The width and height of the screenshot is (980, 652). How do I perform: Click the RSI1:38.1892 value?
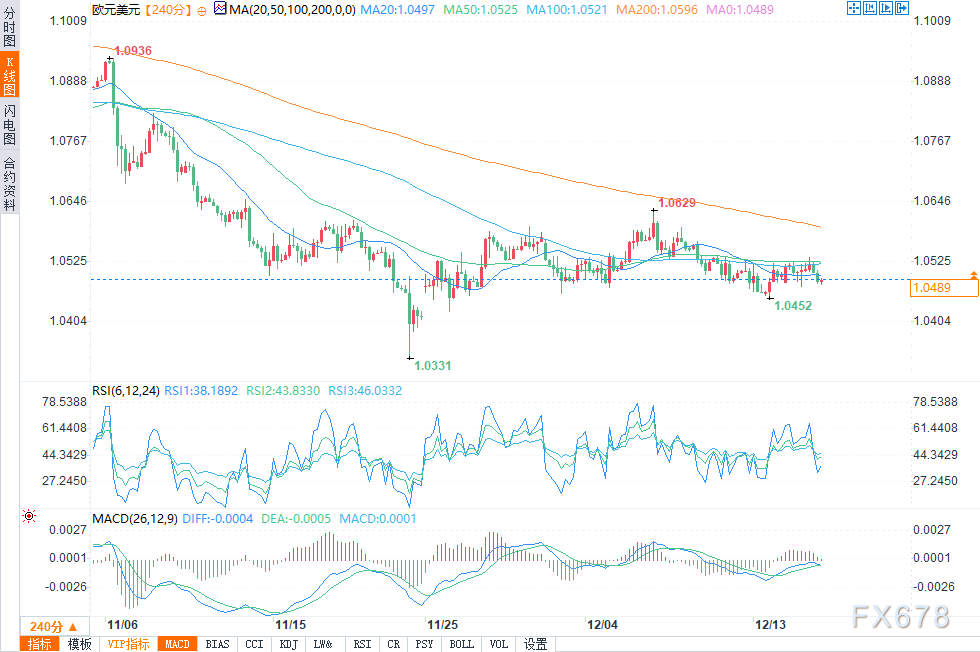[x=201, y=391]
